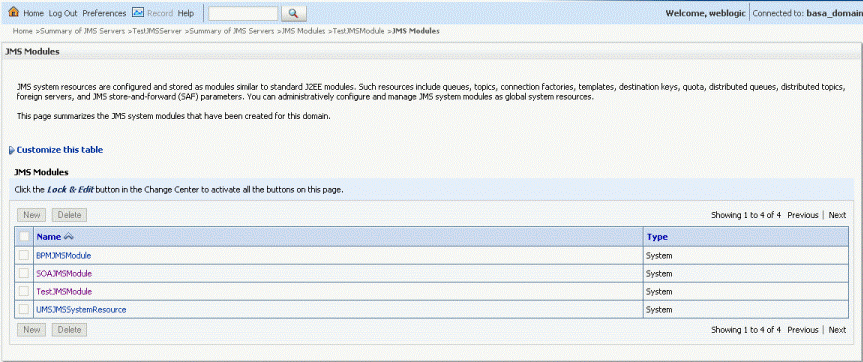Click the Name column sort arrow icon
This screenshot has height=362, width=863.
(x=69, y=237)
